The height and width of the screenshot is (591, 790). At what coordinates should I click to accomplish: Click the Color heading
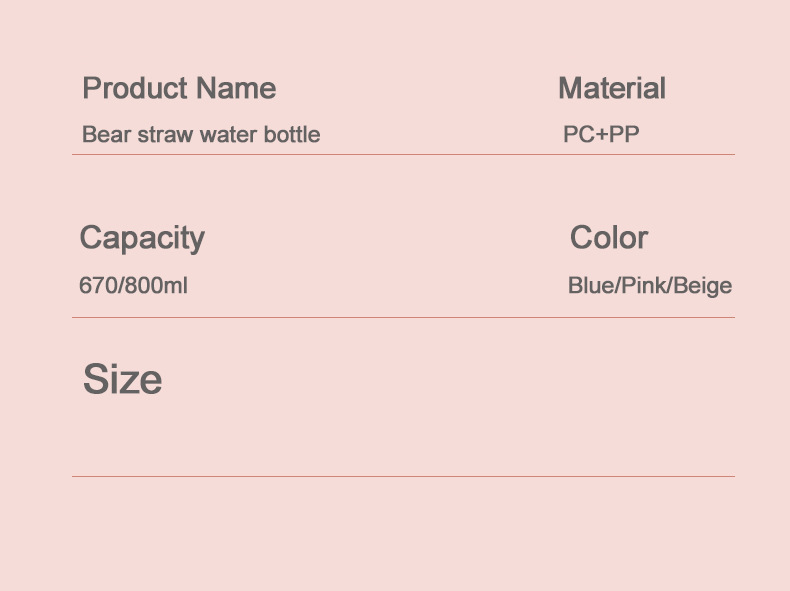pyautogui.click(x=608, y=238)
